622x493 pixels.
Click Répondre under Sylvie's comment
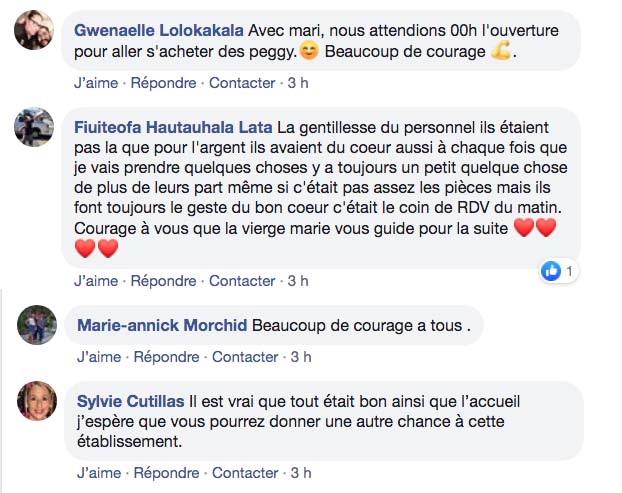click(x=166, y=472)
